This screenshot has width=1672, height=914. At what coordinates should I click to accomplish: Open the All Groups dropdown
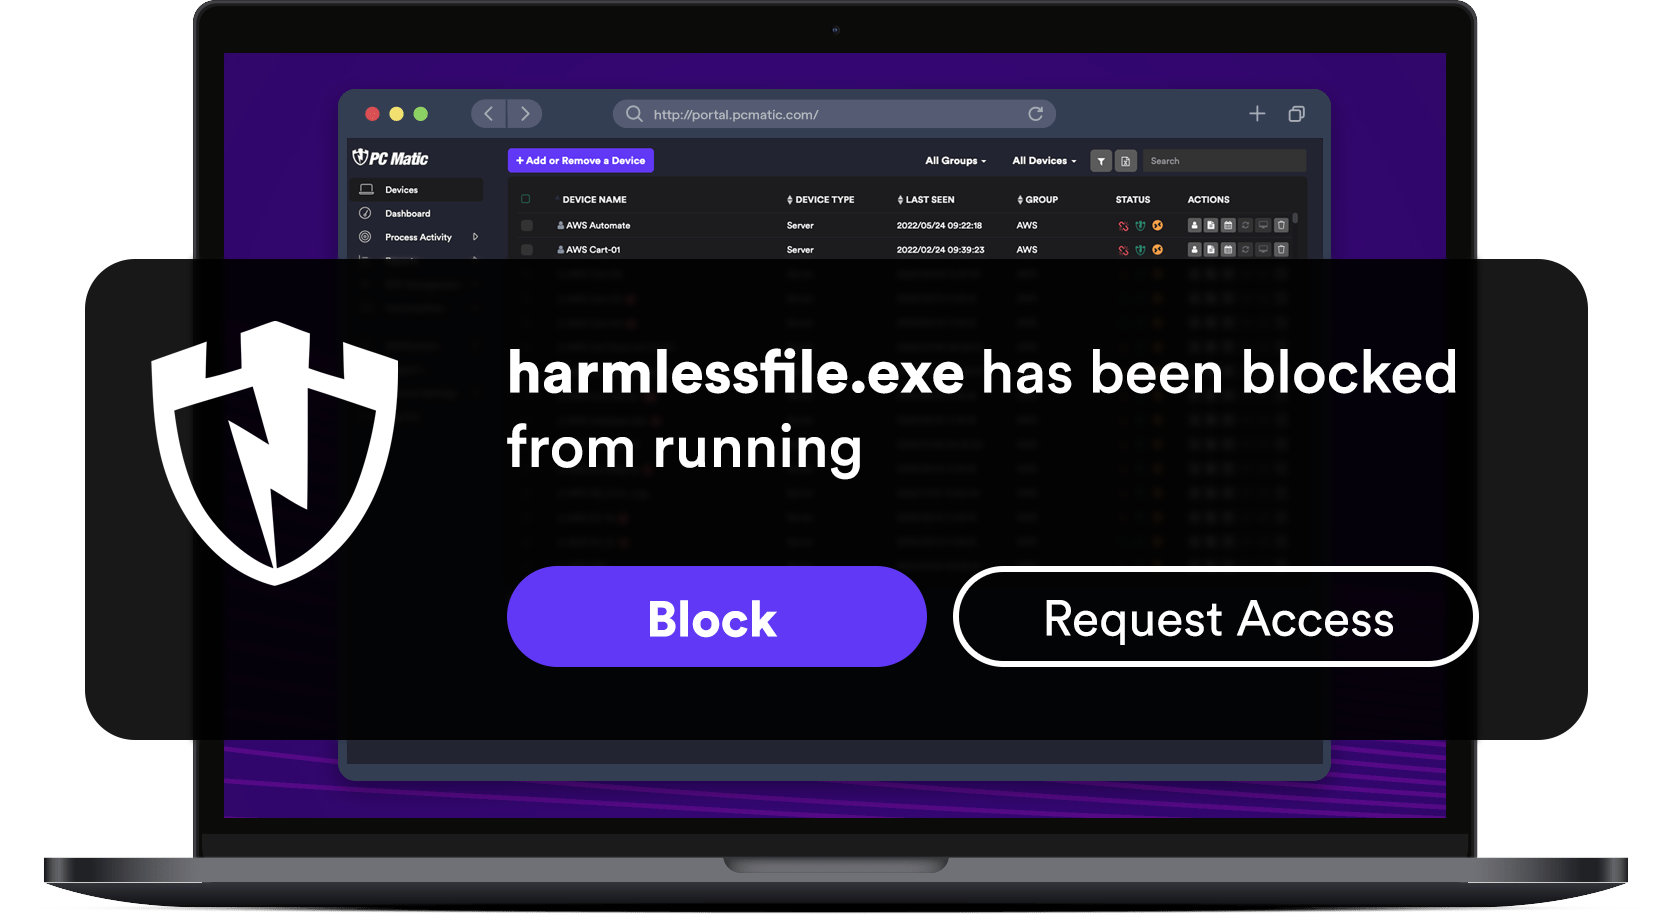955,161
